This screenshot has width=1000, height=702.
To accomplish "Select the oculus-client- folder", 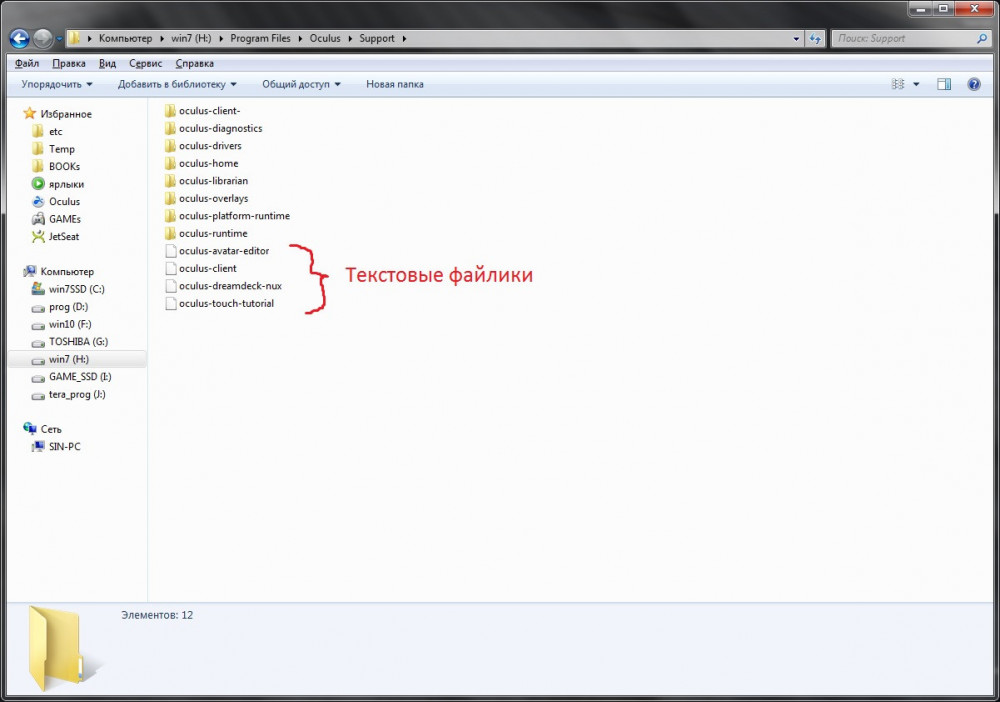I will (x=202, y=111).
